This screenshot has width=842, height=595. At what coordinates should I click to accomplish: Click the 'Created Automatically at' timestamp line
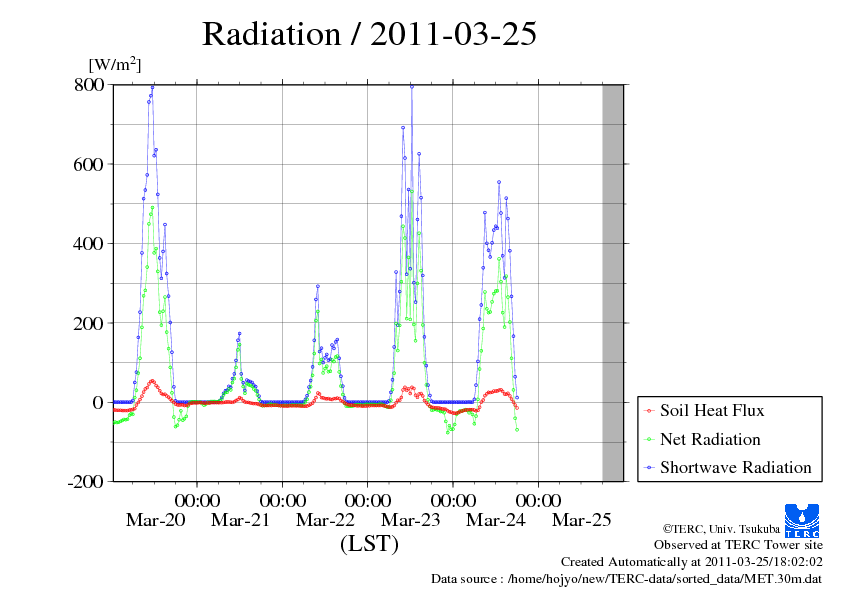692,562
